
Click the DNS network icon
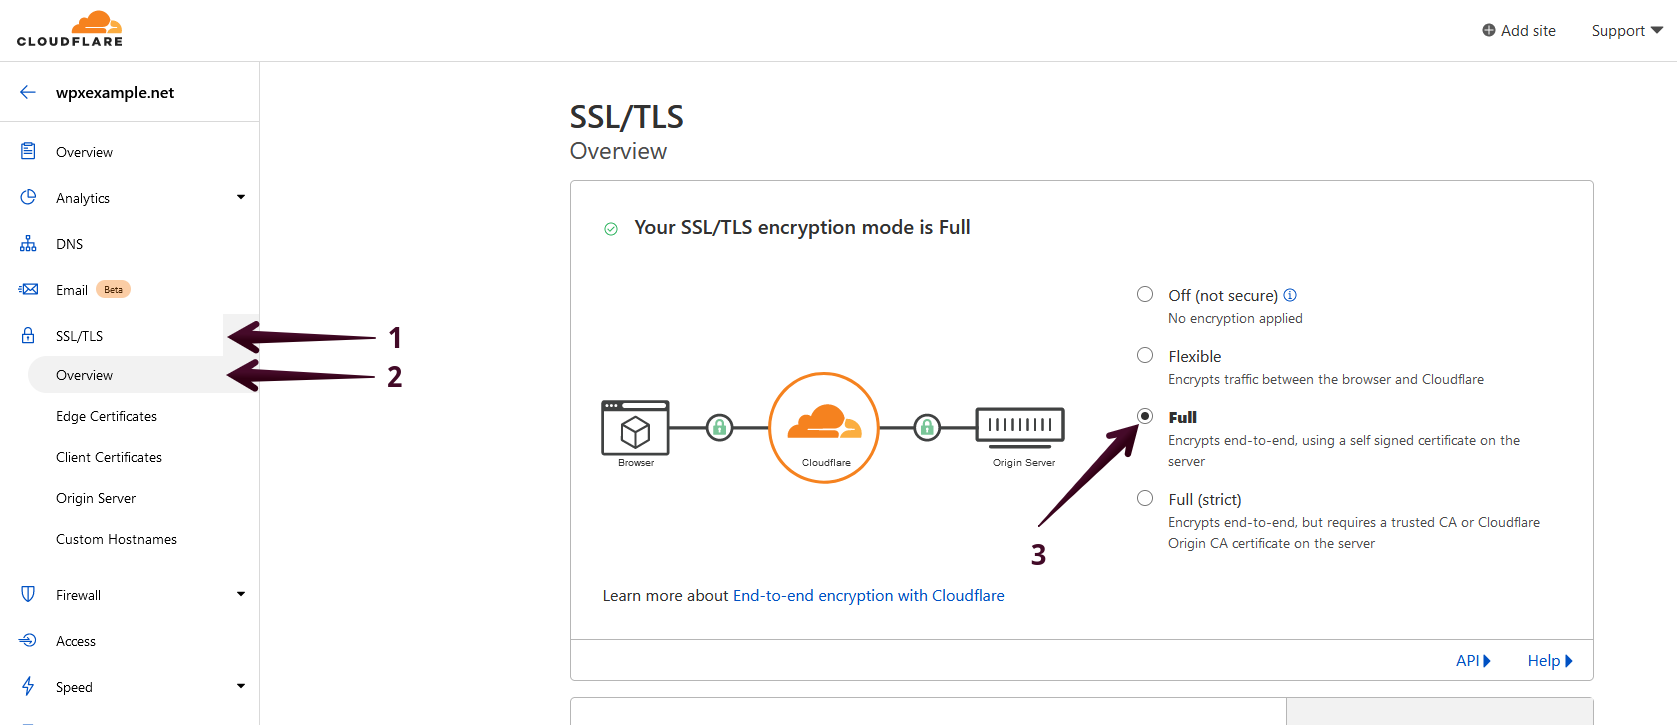click(x=28, y=244)
